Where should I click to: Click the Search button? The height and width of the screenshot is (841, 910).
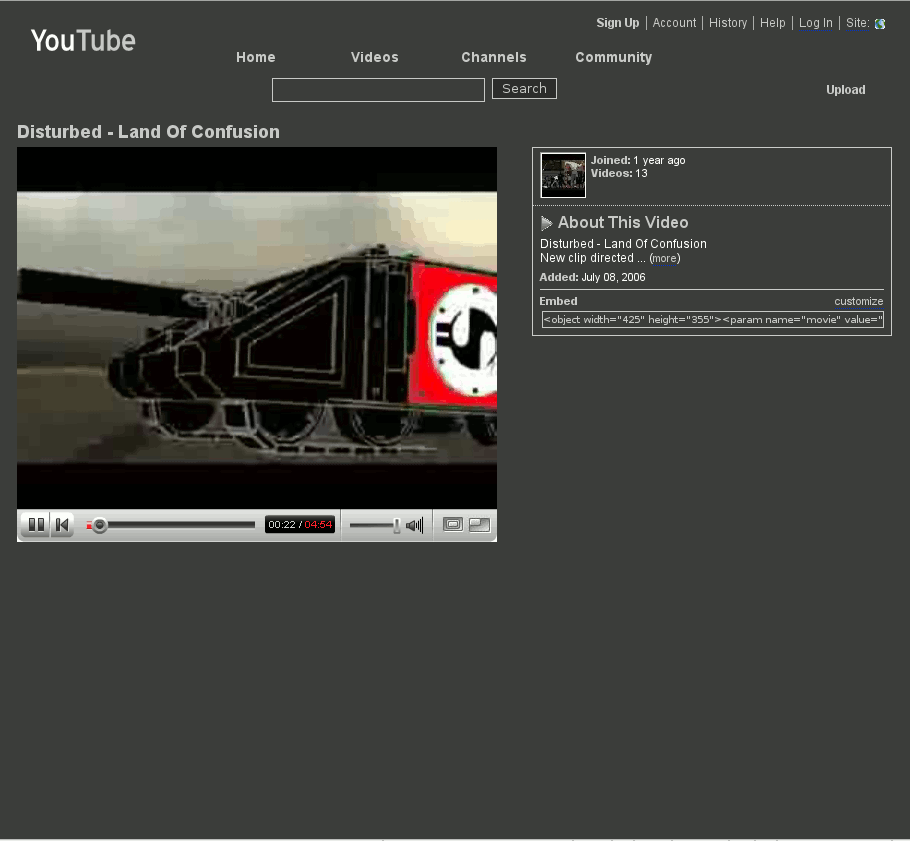(524, 89)
